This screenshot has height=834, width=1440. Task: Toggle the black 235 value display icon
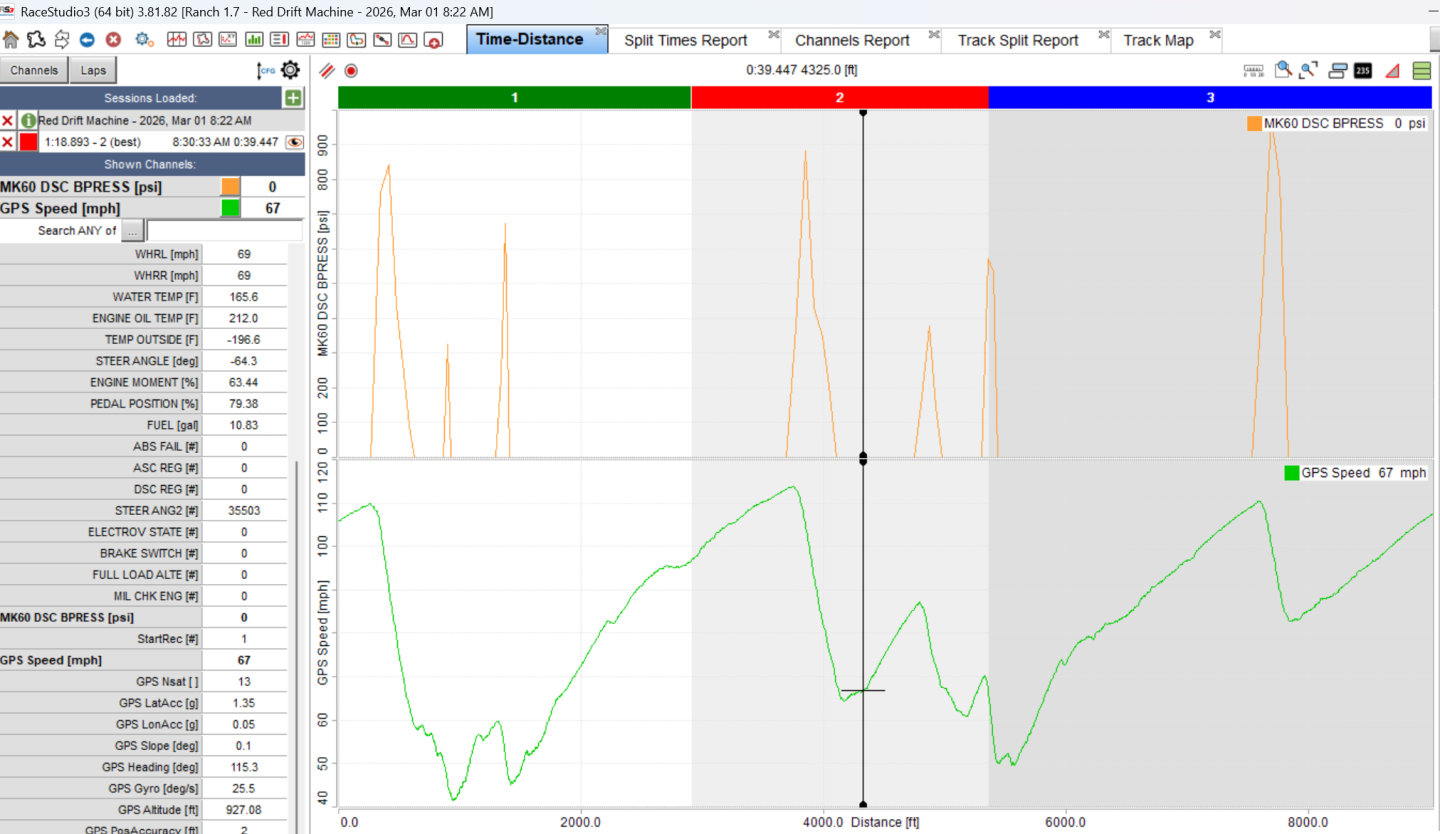(1363, 71)
